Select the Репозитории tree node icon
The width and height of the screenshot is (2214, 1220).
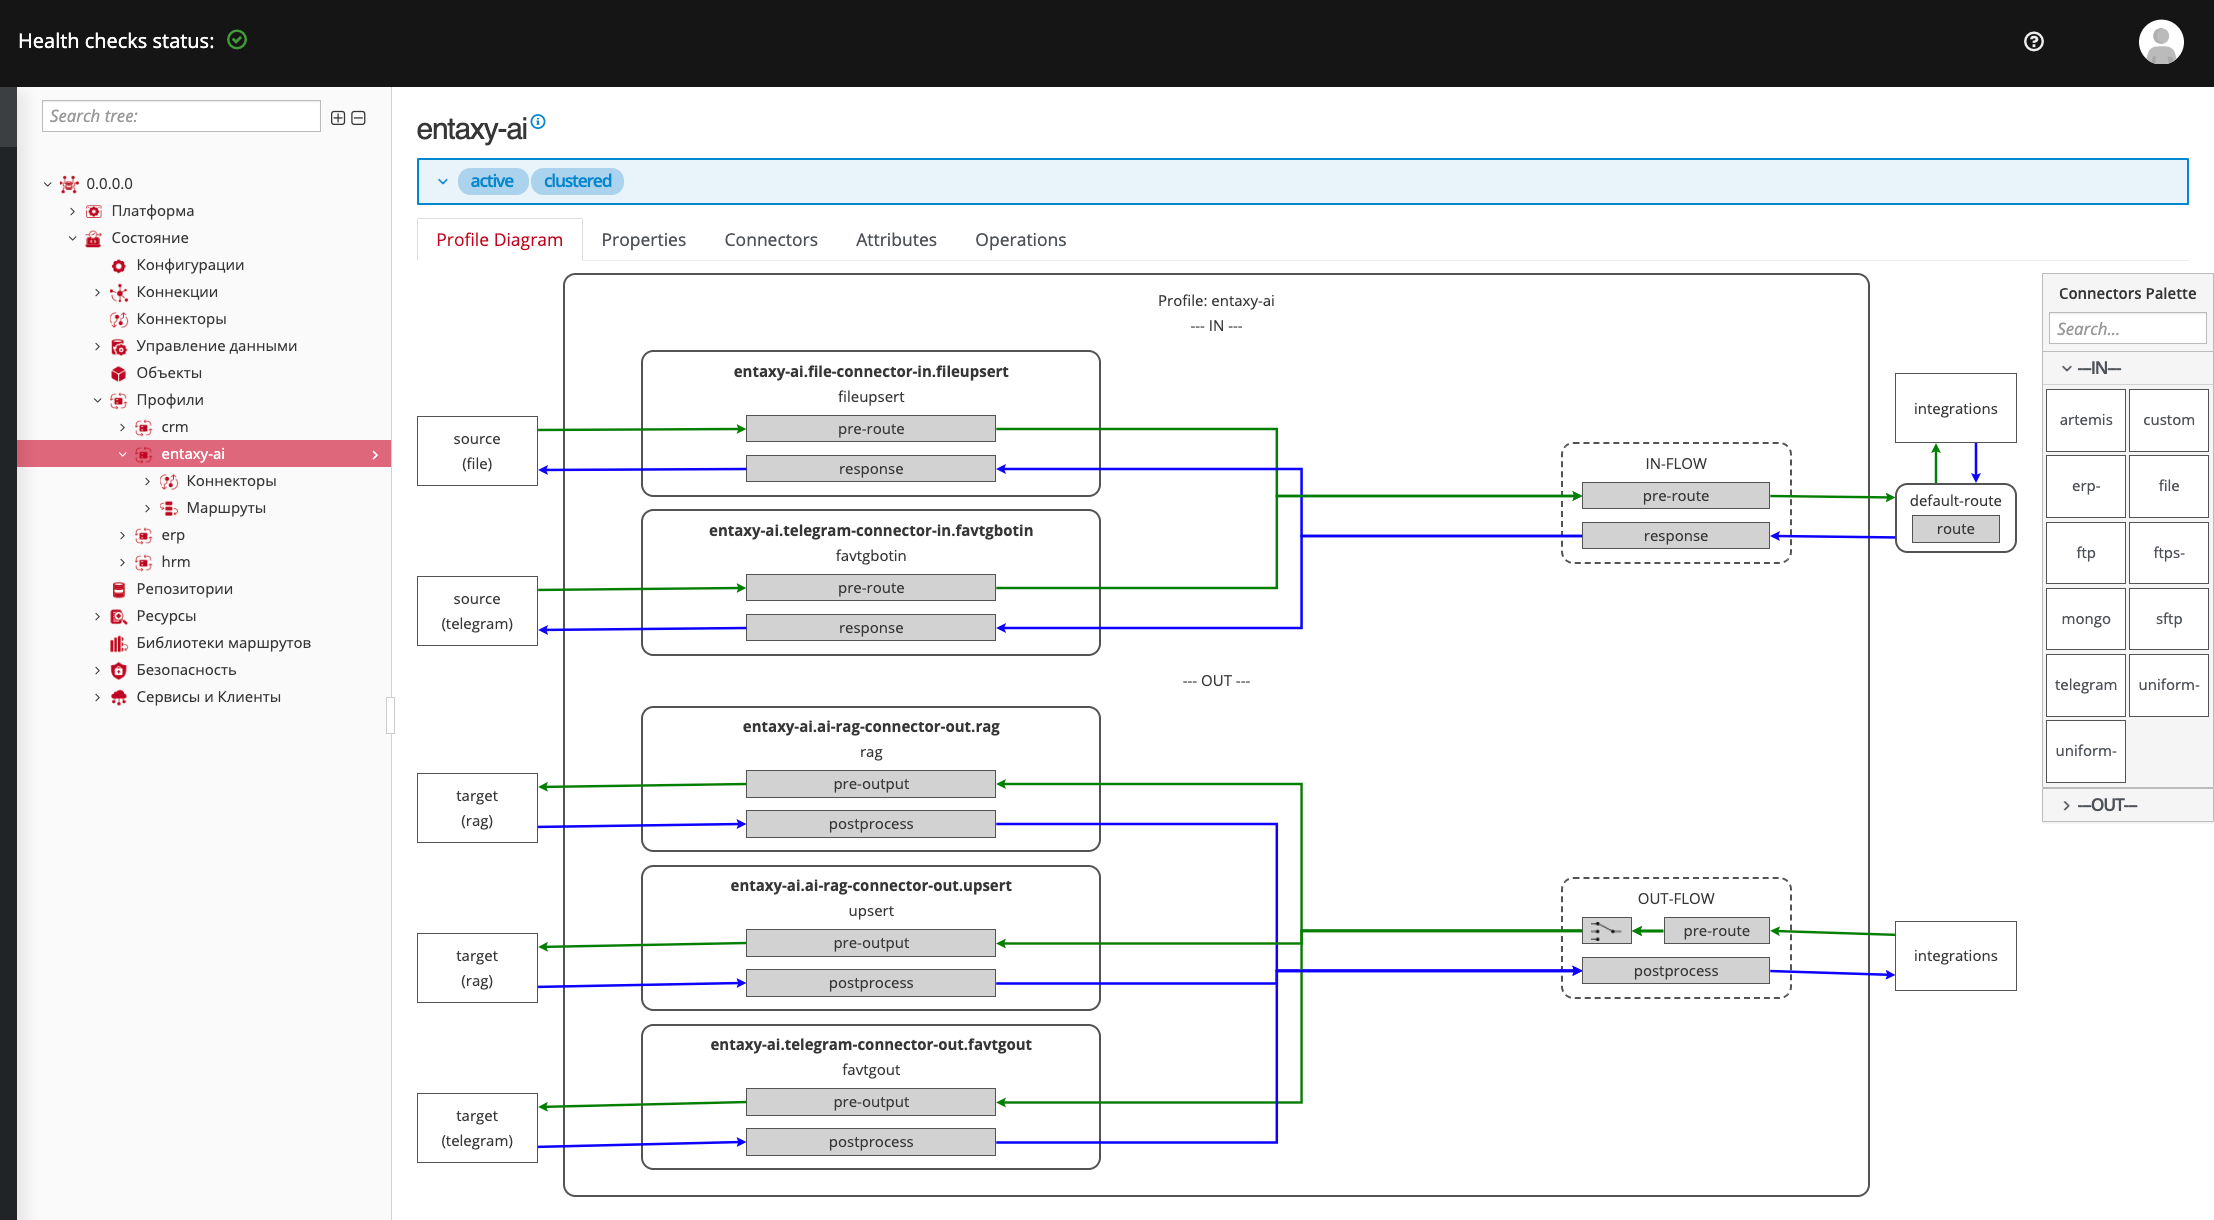tap(119, 589)
